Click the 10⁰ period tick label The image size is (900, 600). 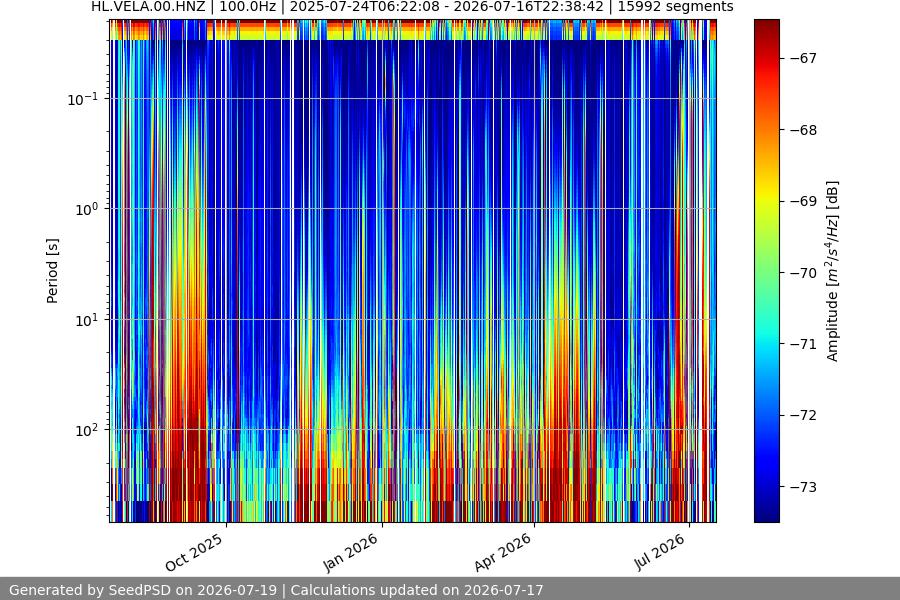pos(86,209)
